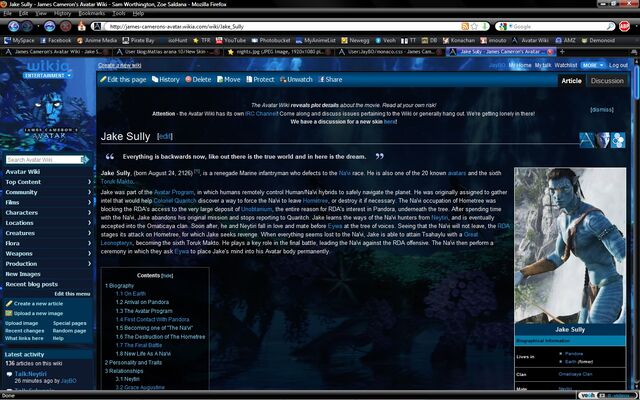
Task: Open the Photobucket bookmark
Action: tap(271, 40)
